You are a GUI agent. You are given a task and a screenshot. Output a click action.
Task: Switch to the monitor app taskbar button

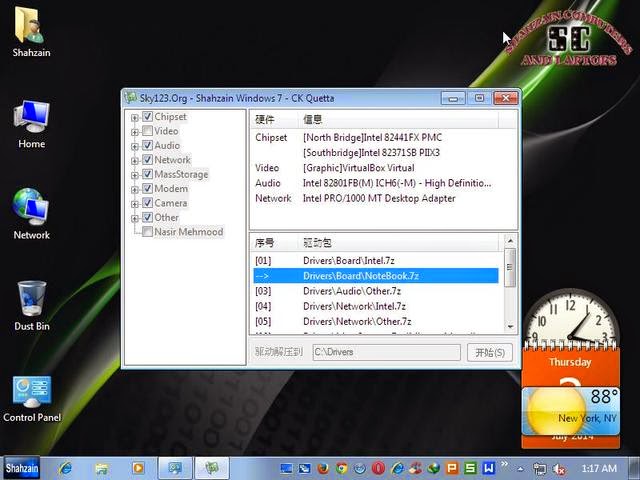click(x=175, y=468)
